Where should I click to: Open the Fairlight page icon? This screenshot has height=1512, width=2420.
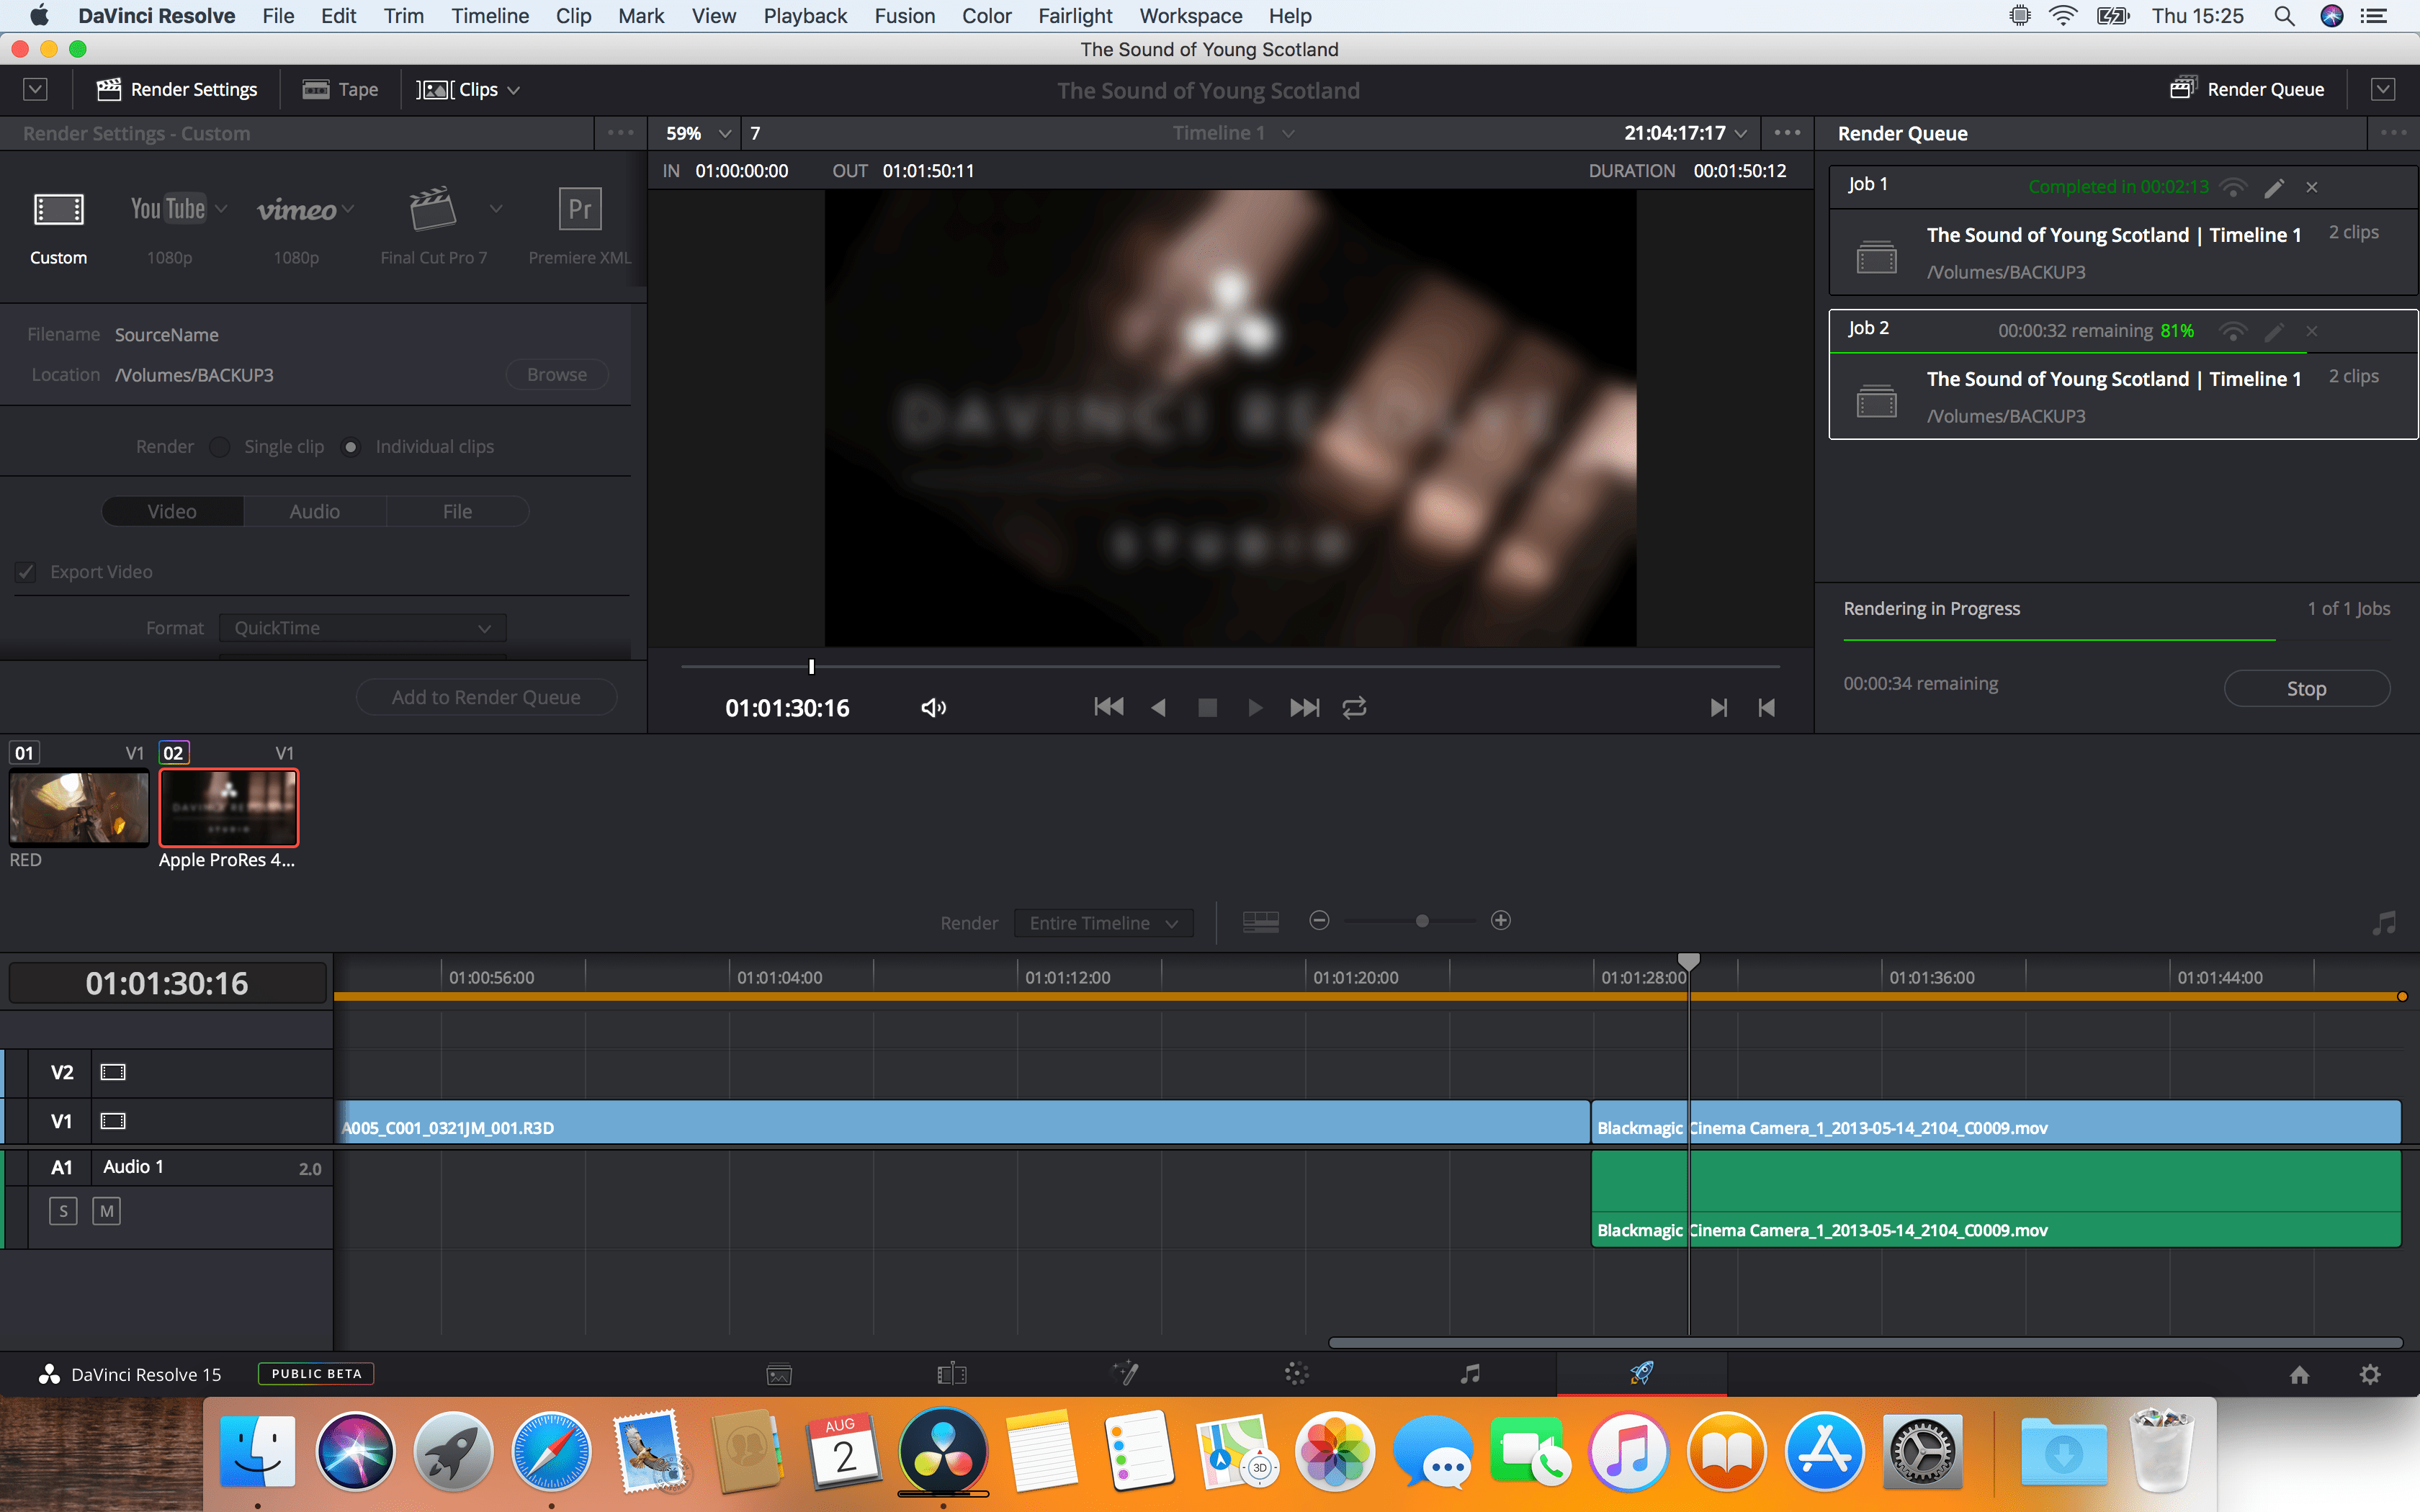click(x=1469, y=1374)
